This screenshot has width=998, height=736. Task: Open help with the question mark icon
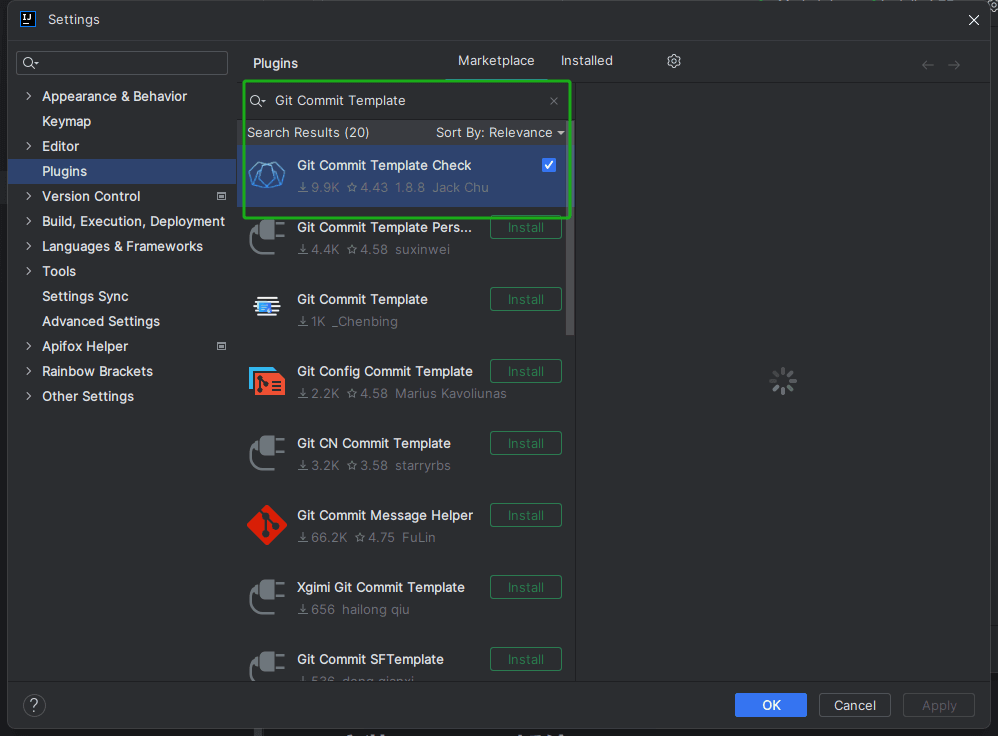[x=34, y=705]
